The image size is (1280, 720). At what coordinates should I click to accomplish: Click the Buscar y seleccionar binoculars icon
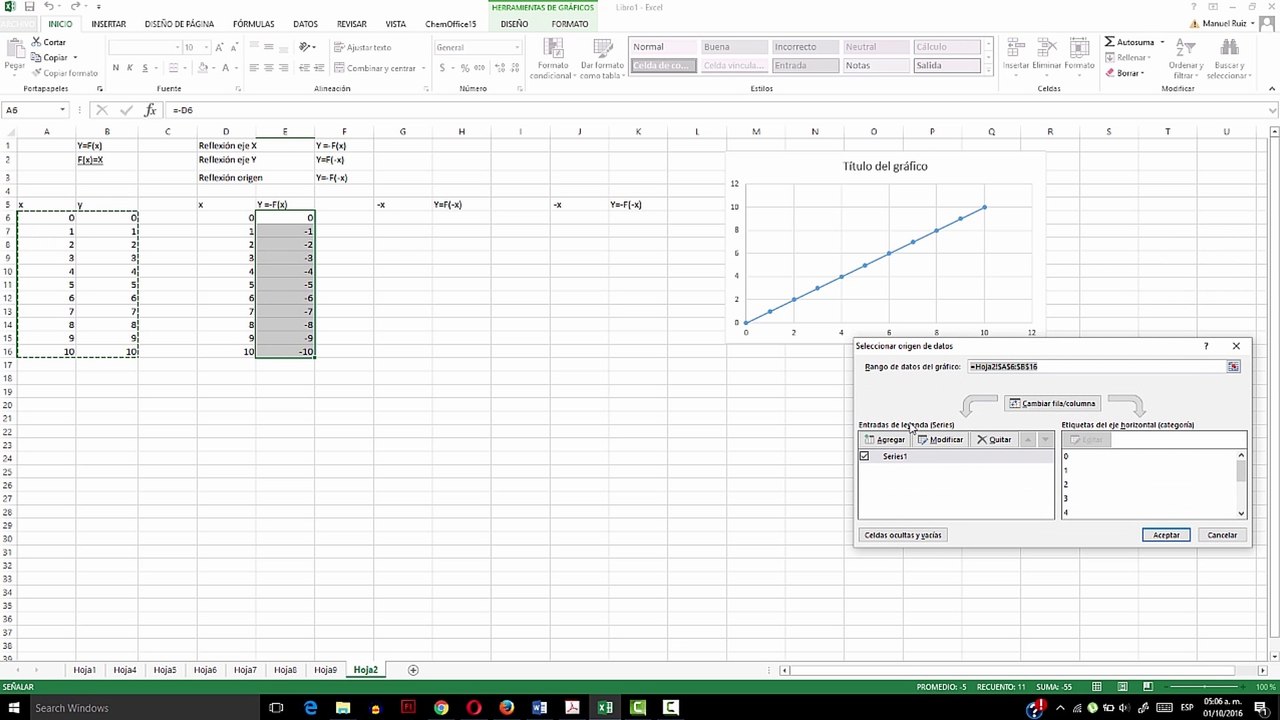tap(1227, 48)
